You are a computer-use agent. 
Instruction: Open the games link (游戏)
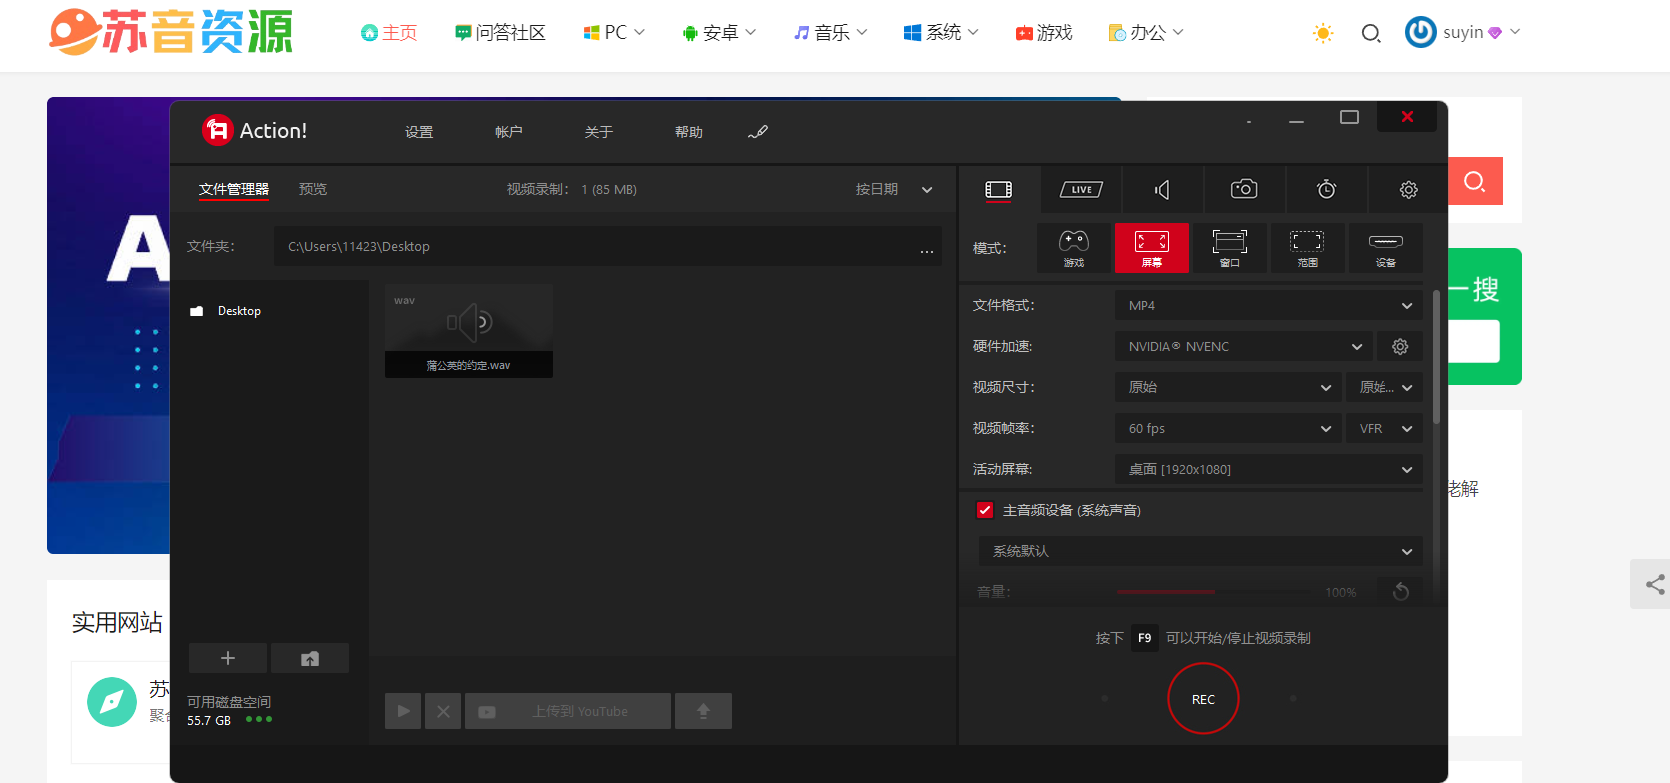pyautogui.click(x=1044, y=33)
